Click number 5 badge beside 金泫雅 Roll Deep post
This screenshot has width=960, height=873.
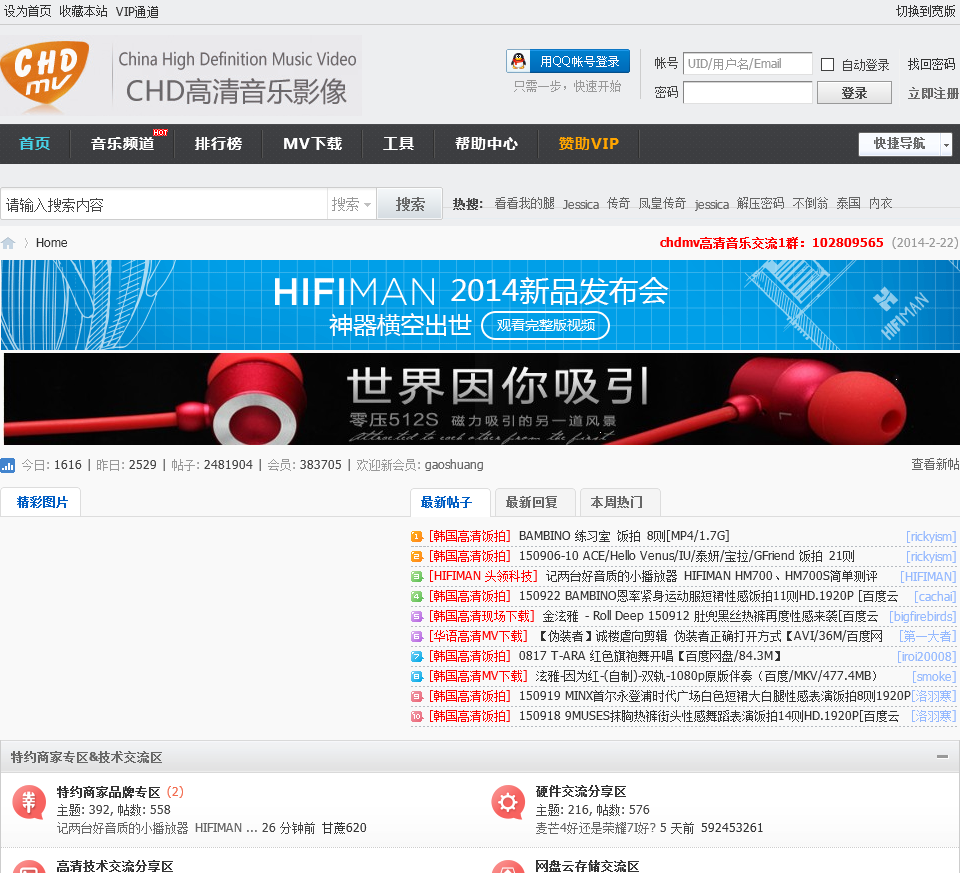tap(417, 616)
